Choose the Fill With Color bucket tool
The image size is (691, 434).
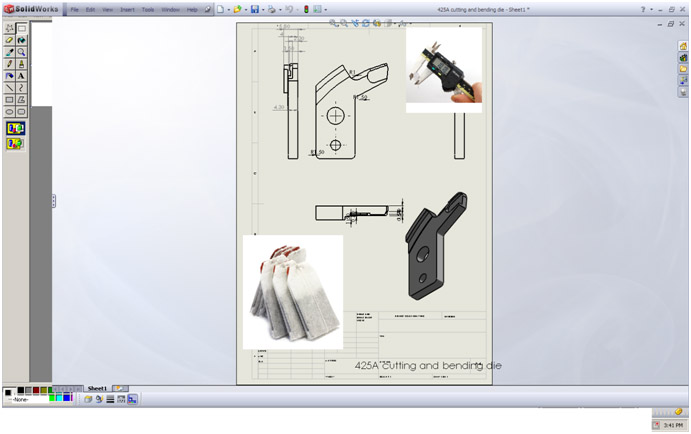click(x=21, y=40)
